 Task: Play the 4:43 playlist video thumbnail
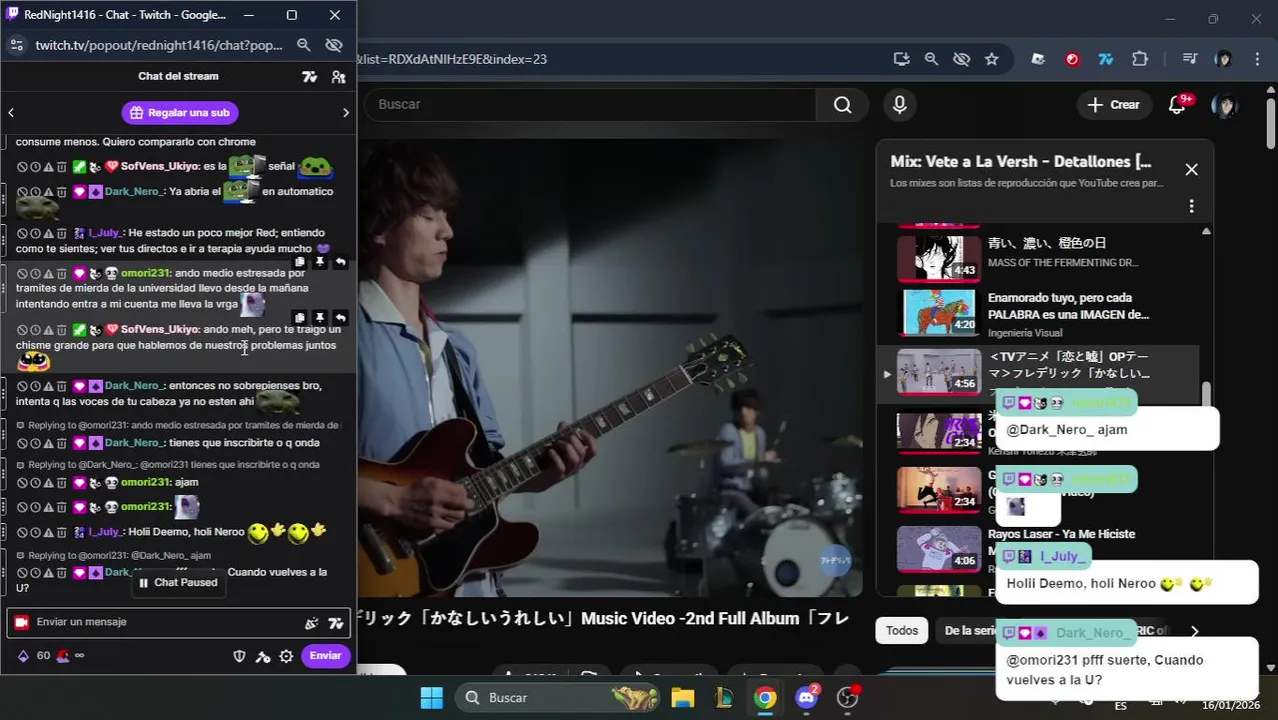[939, 258]
